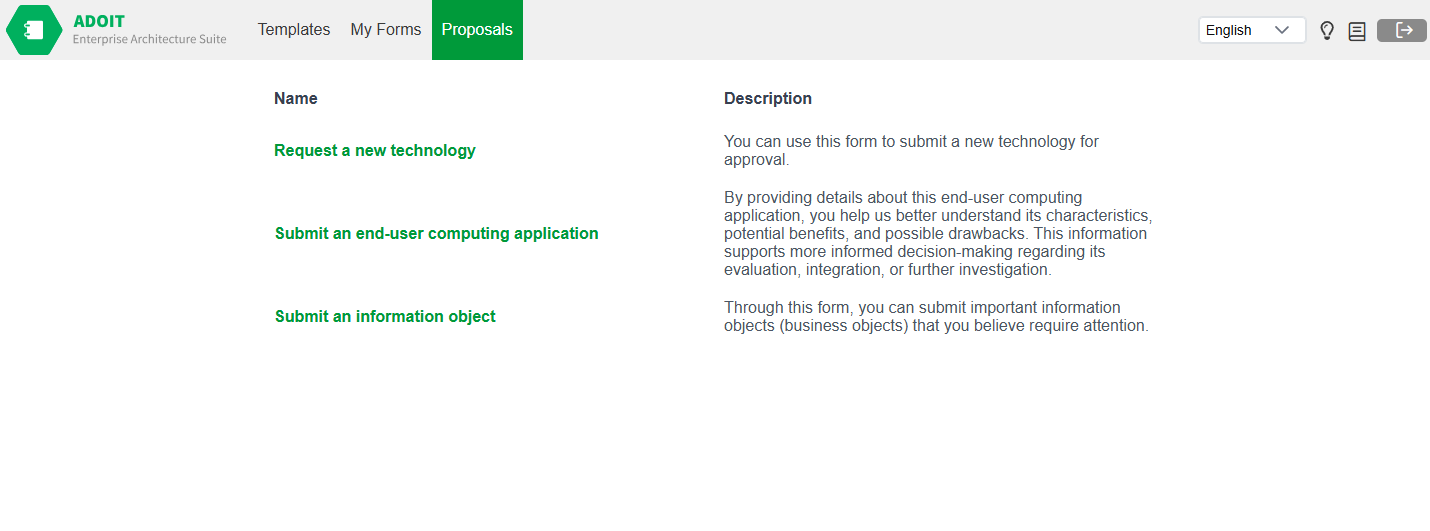
Task: Click the new technology form description text
Action: click(x=911, y=151)
